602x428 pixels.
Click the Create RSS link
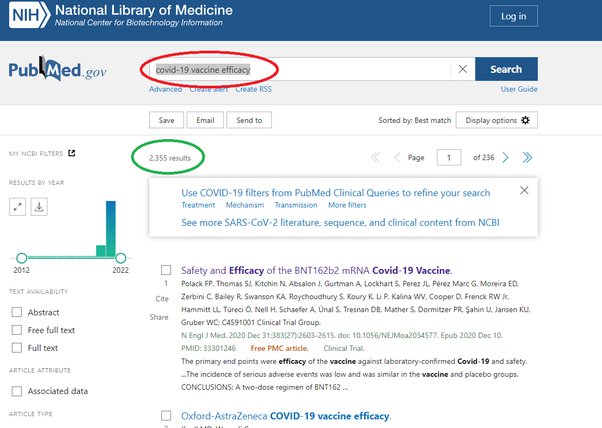(253, 89)
